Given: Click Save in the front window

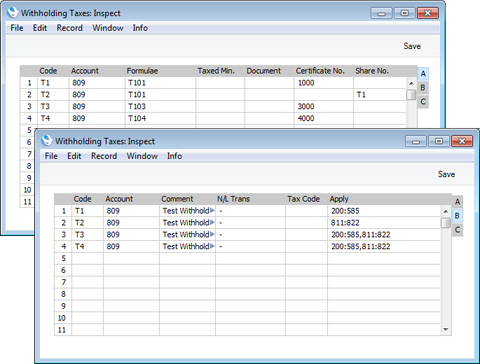Looking at the screenshot, I should pyautogui.click(x=446, y=174).
